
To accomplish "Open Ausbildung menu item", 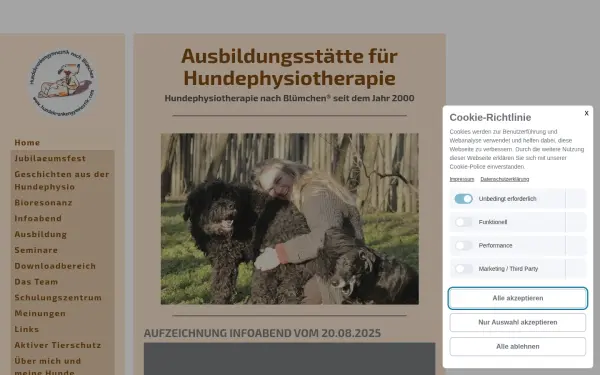I will (41, 234).
